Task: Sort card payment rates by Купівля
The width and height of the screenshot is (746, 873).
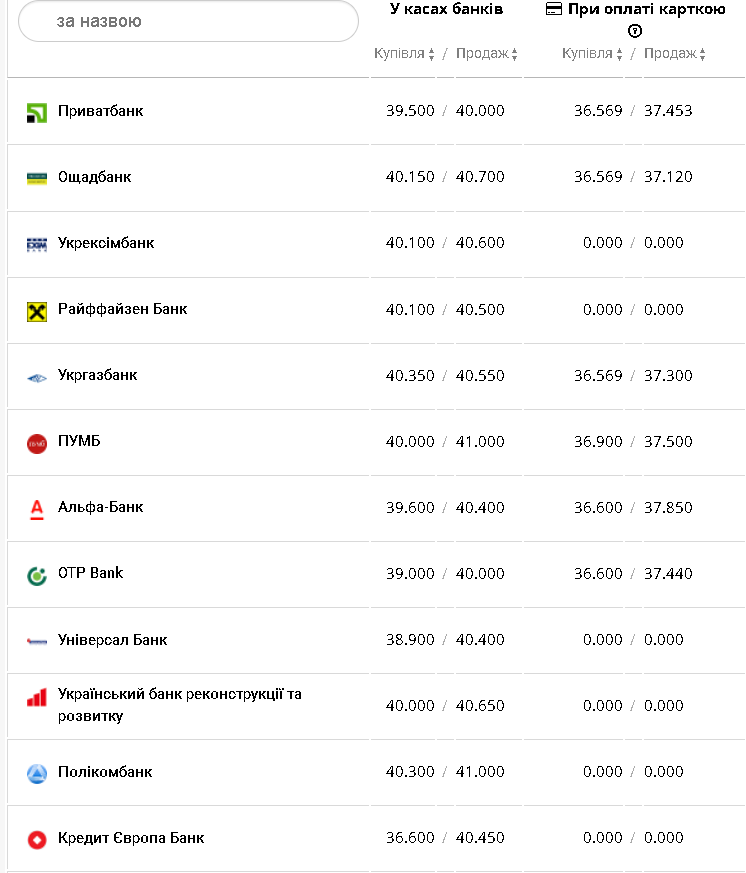Action: (592, 54)
